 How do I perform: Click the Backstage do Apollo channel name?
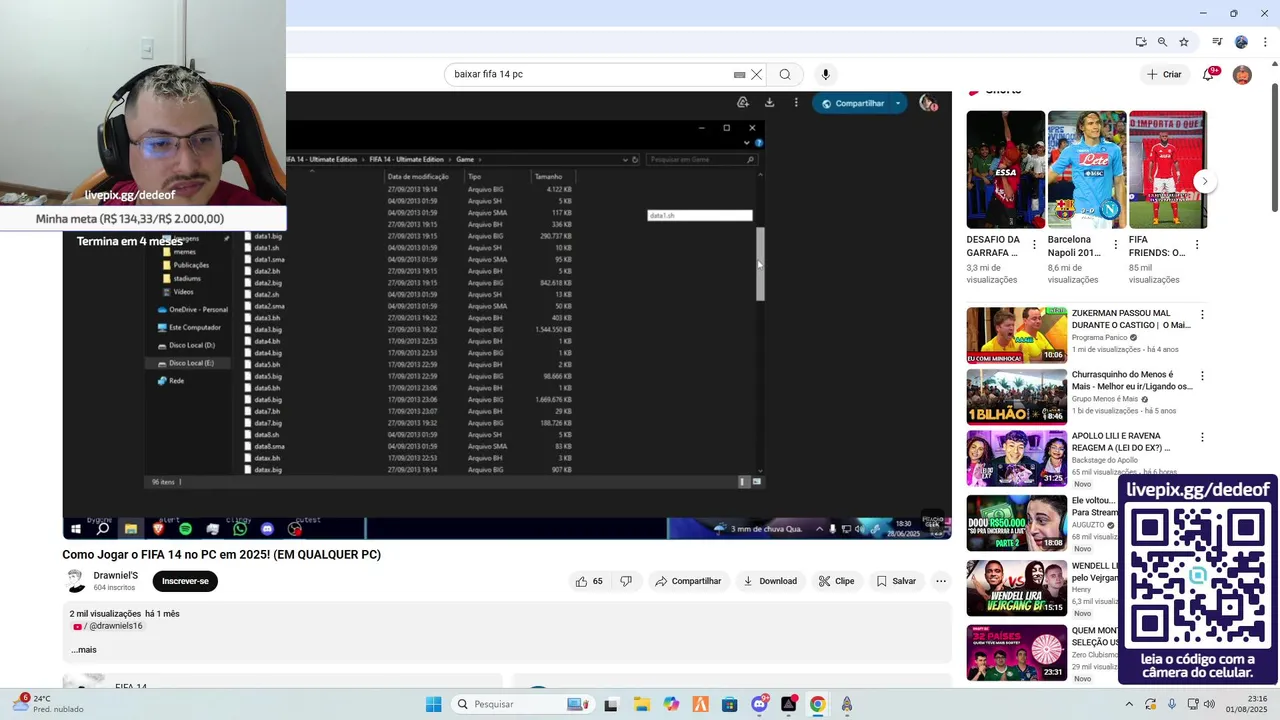coord(1105,460)
